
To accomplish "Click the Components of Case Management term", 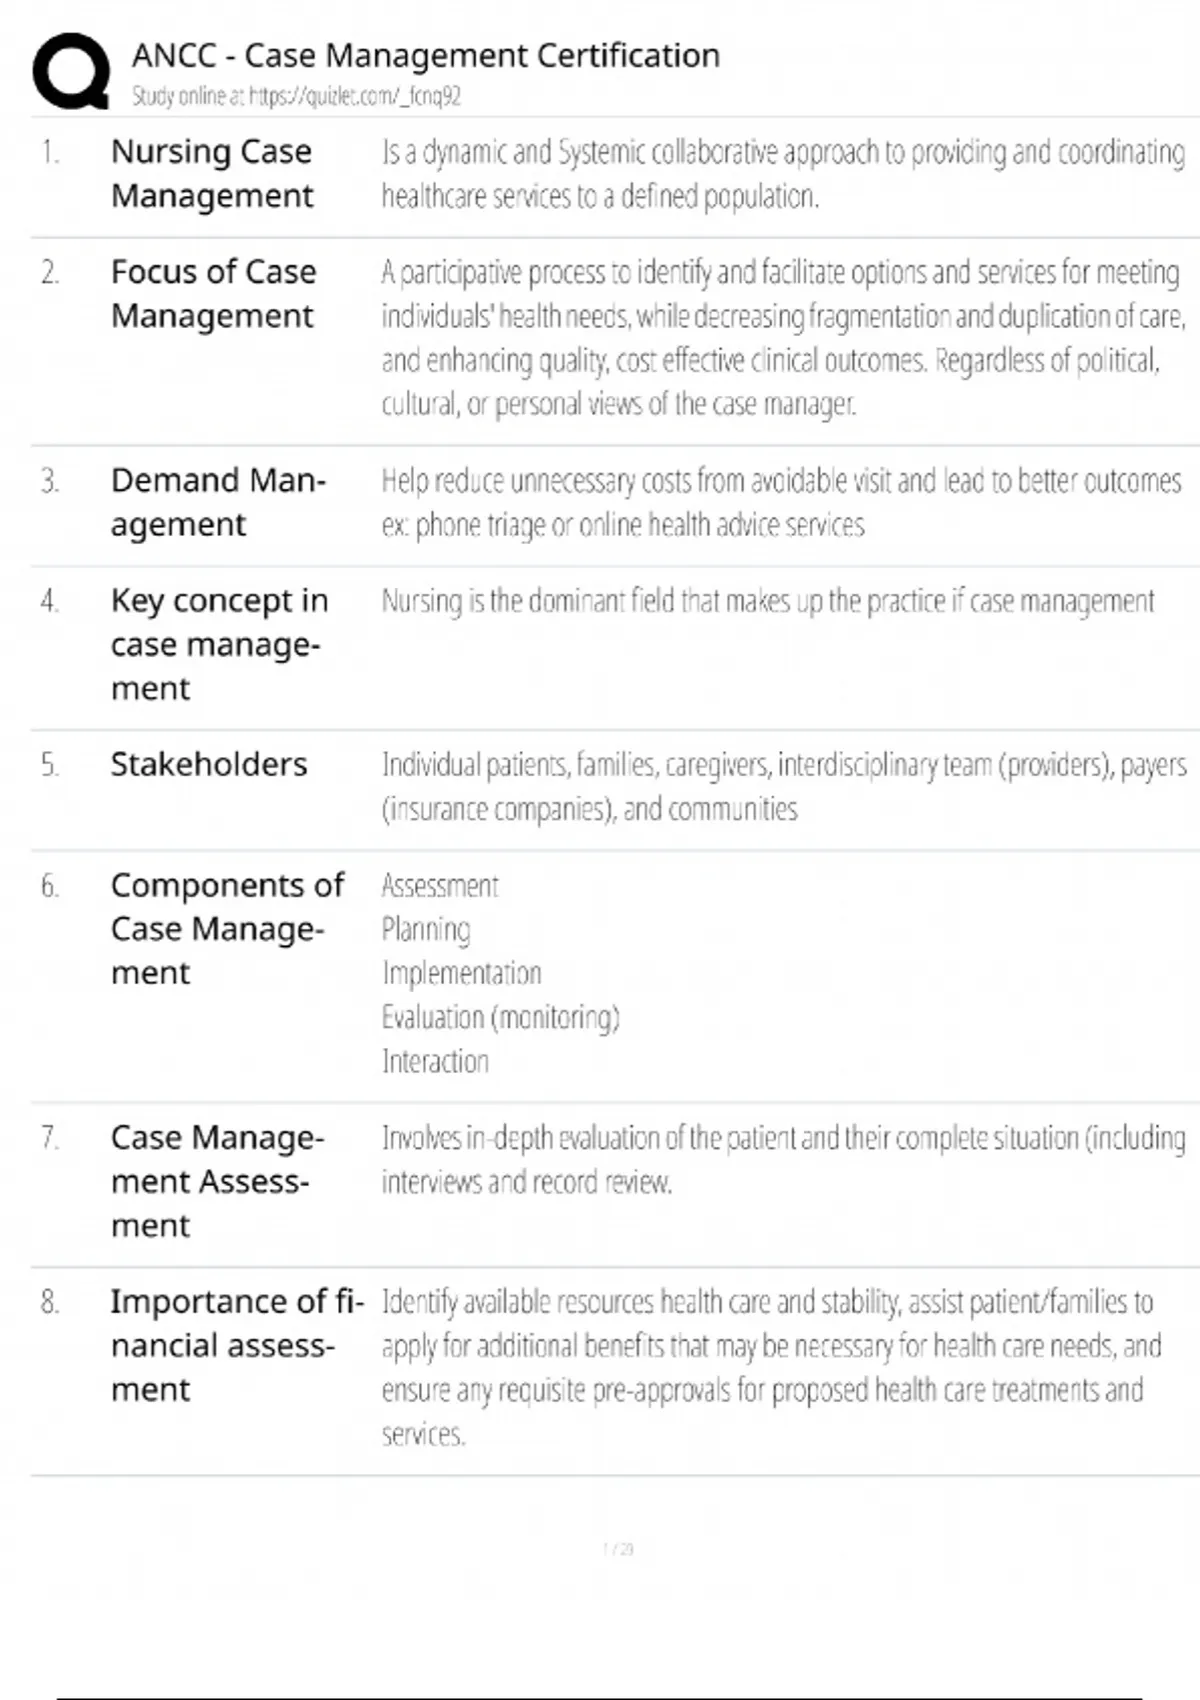I will [227, 928].
